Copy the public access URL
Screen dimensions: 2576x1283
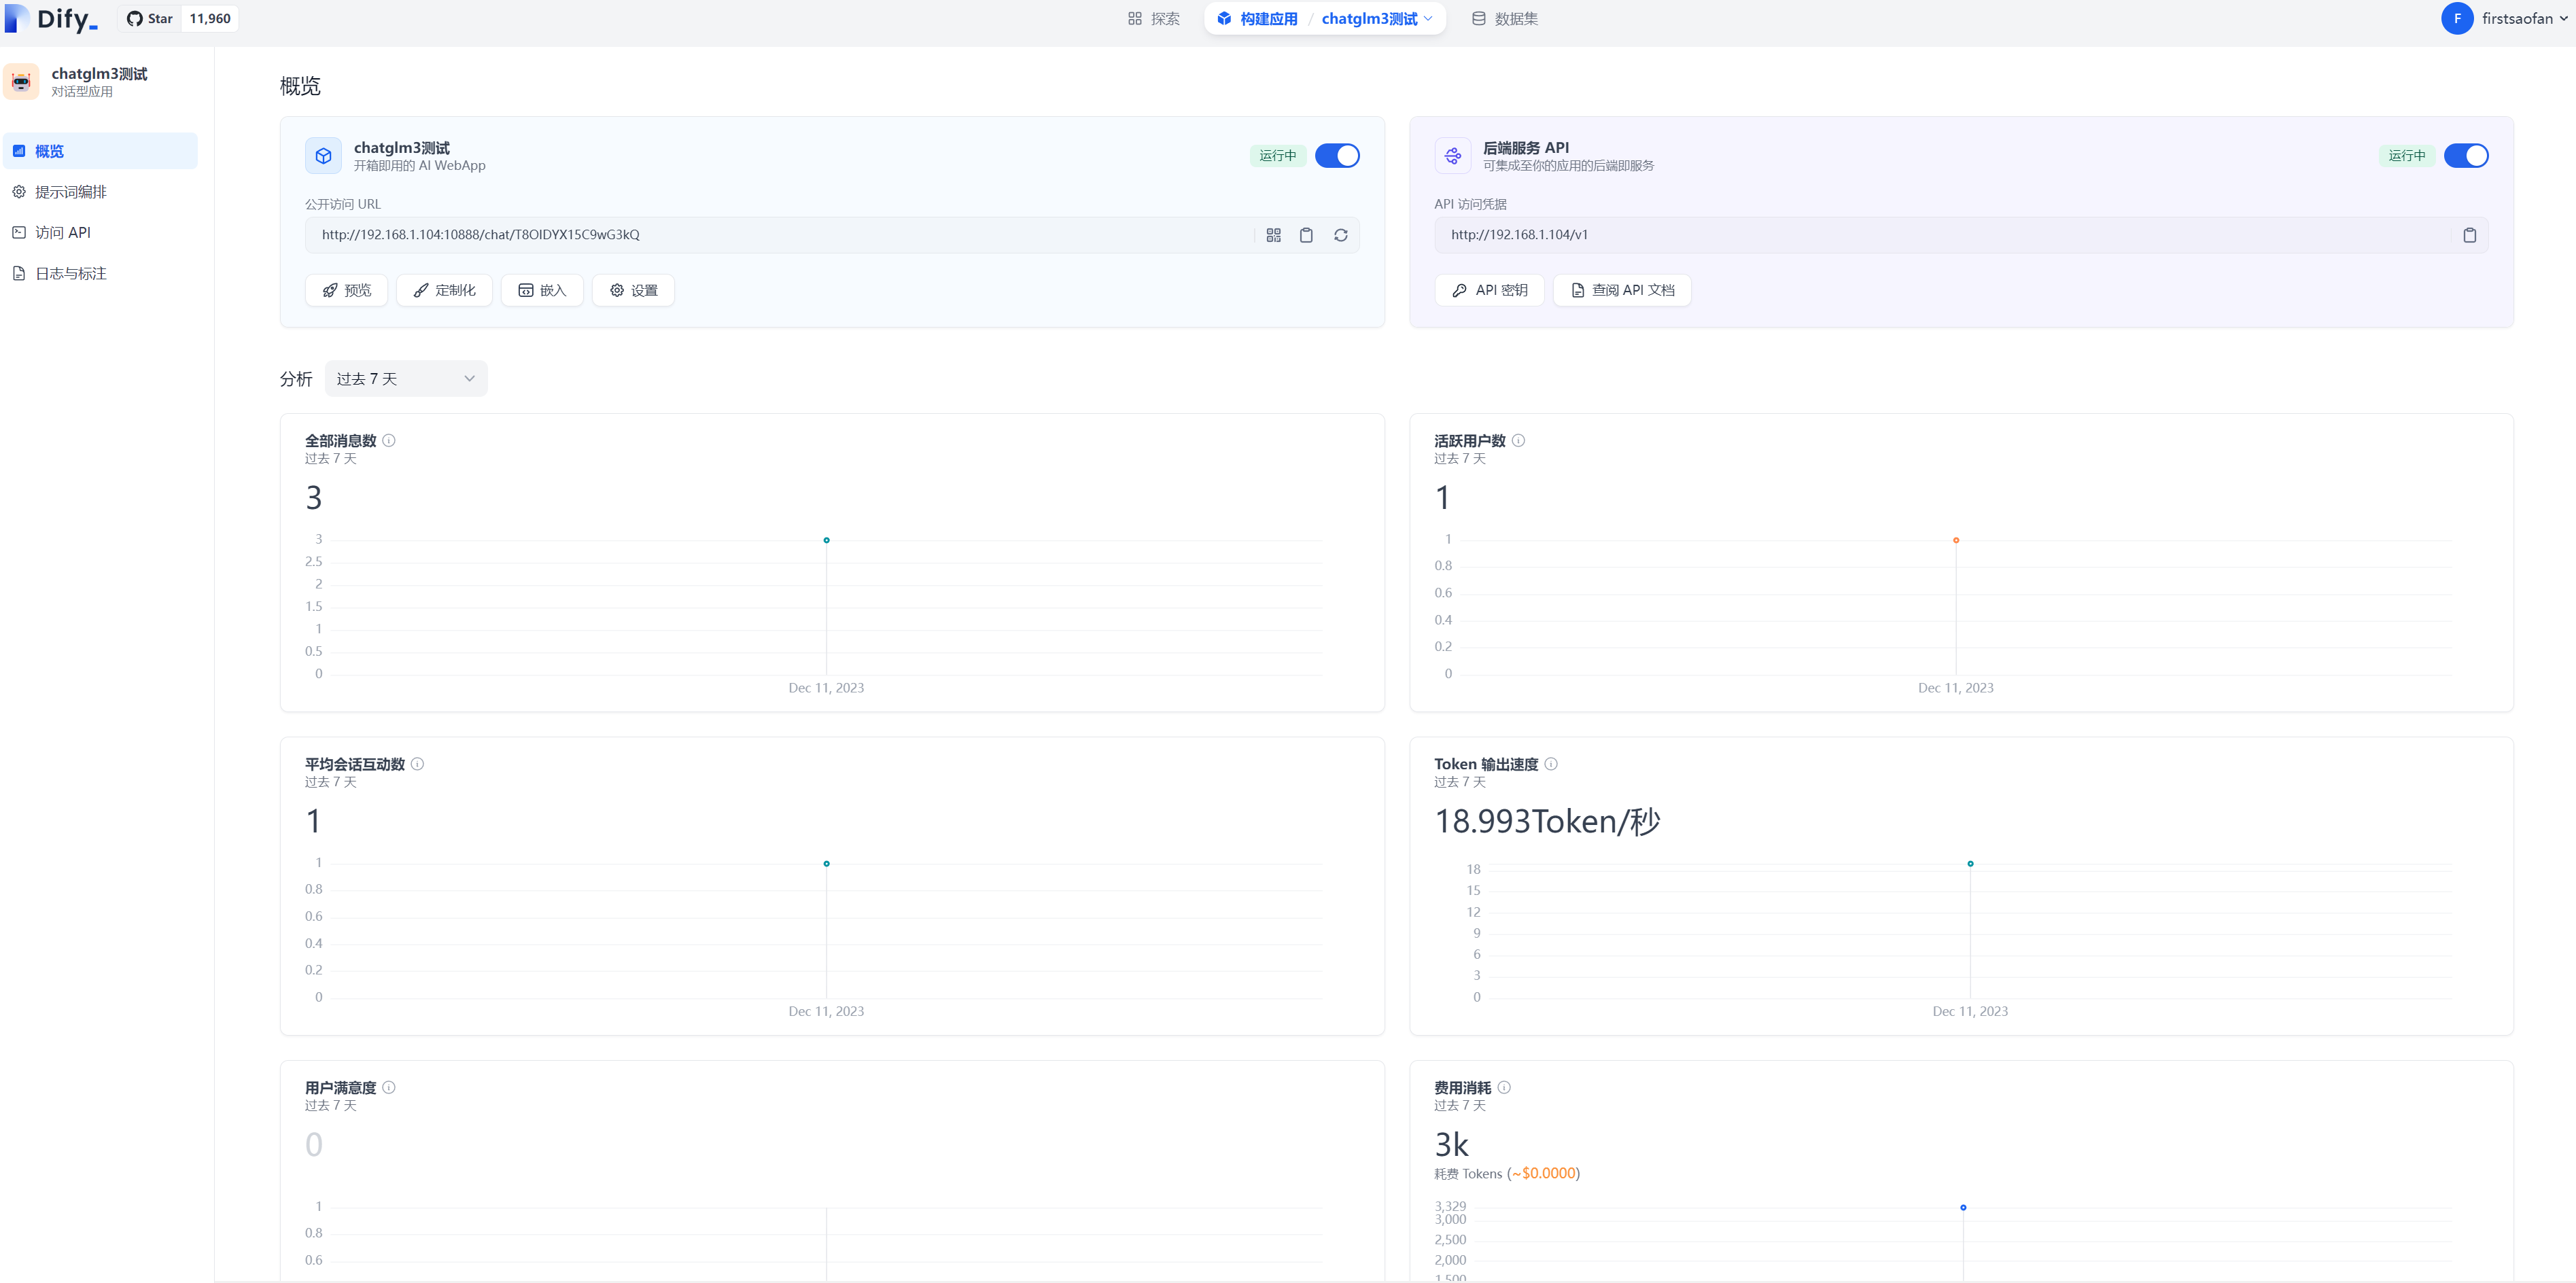tap(1306, 235)
